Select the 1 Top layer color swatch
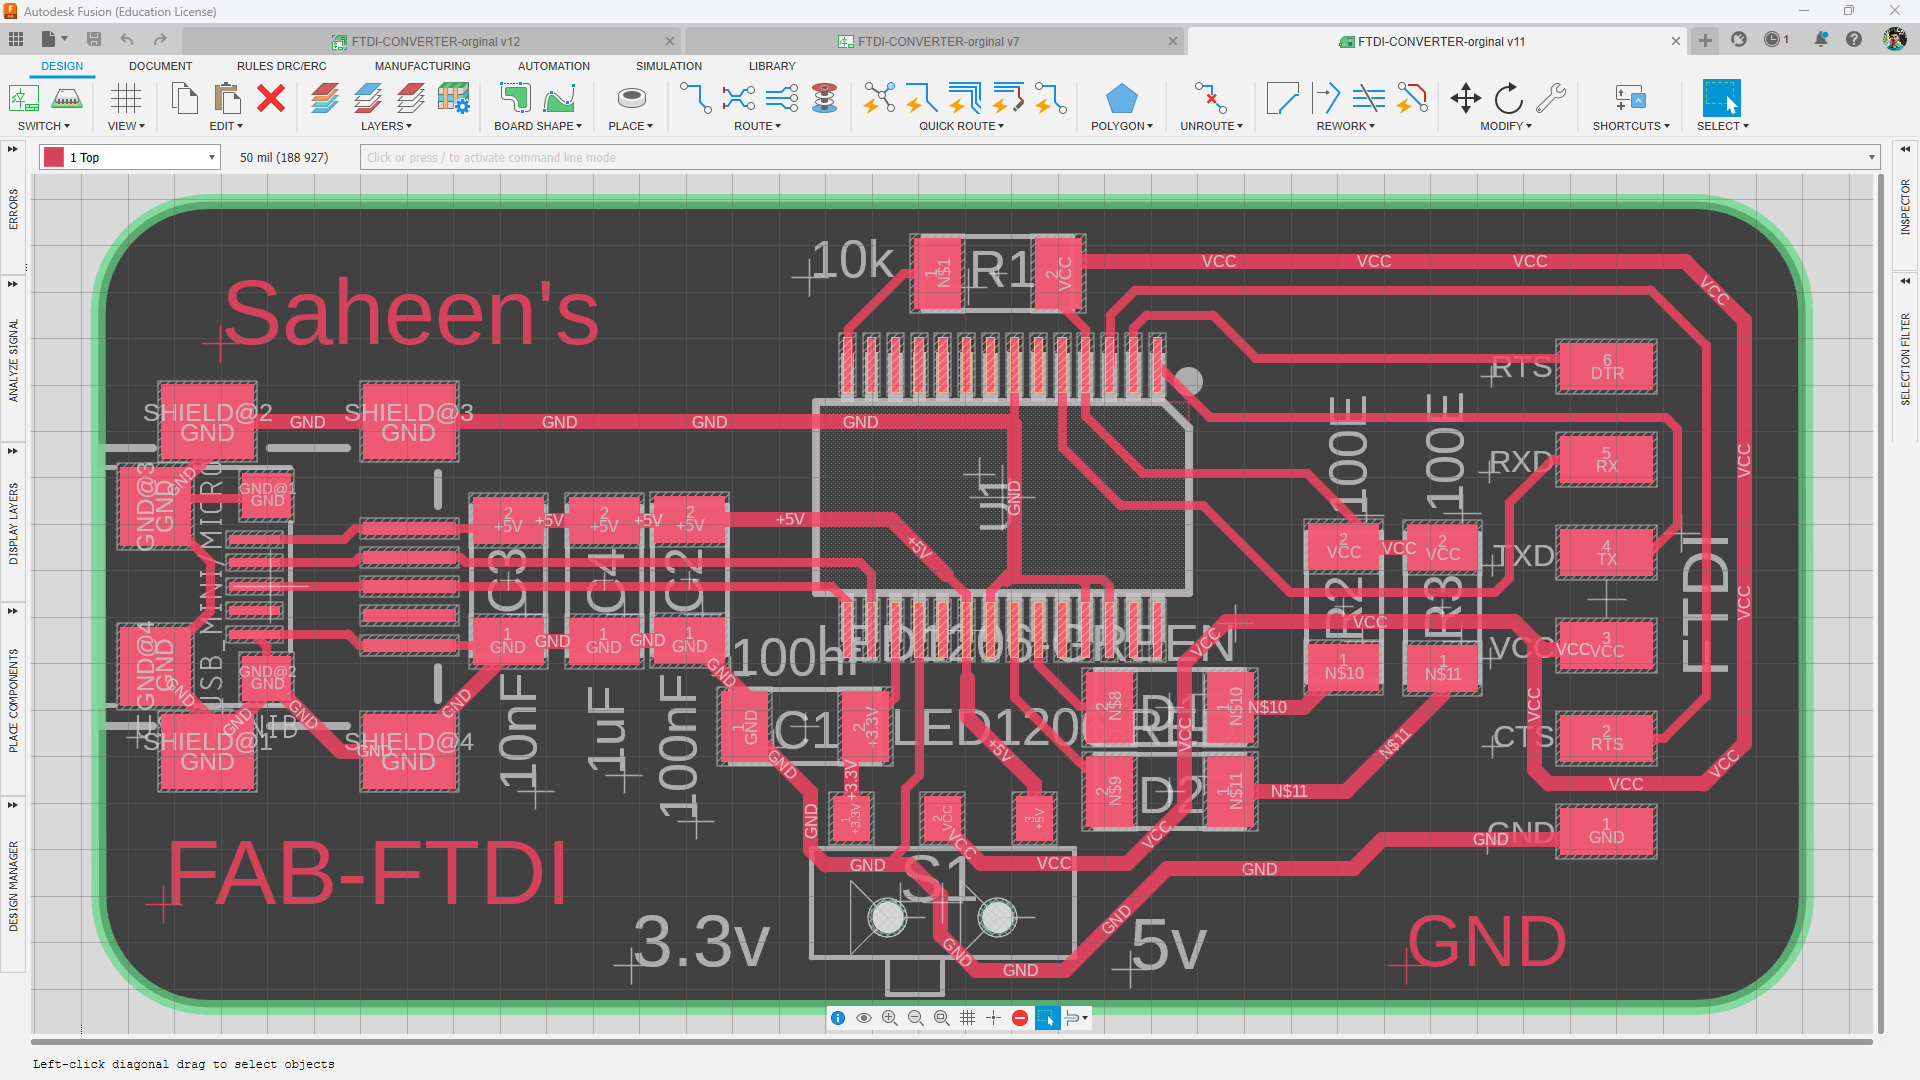 [54, 157]
